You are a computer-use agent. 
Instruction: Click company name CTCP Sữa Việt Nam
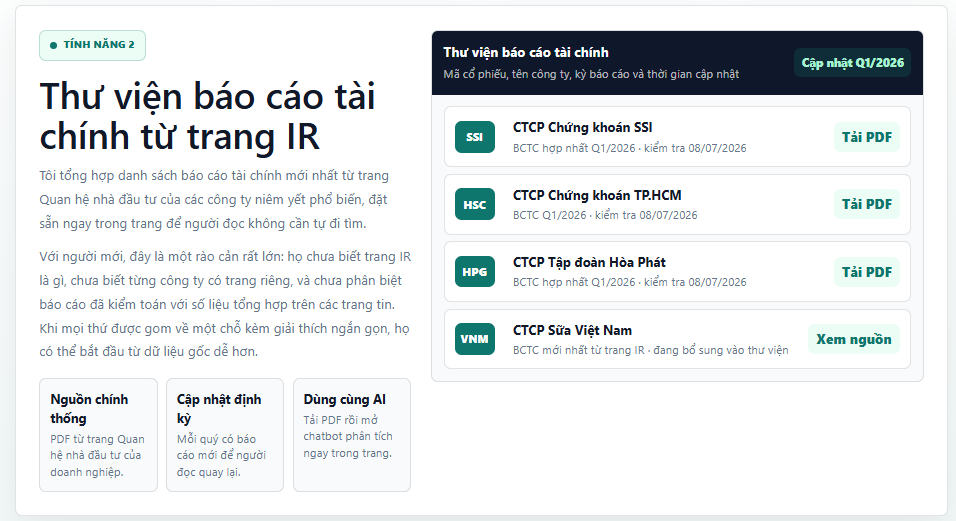pyautogui.click(x=572, y=330)
